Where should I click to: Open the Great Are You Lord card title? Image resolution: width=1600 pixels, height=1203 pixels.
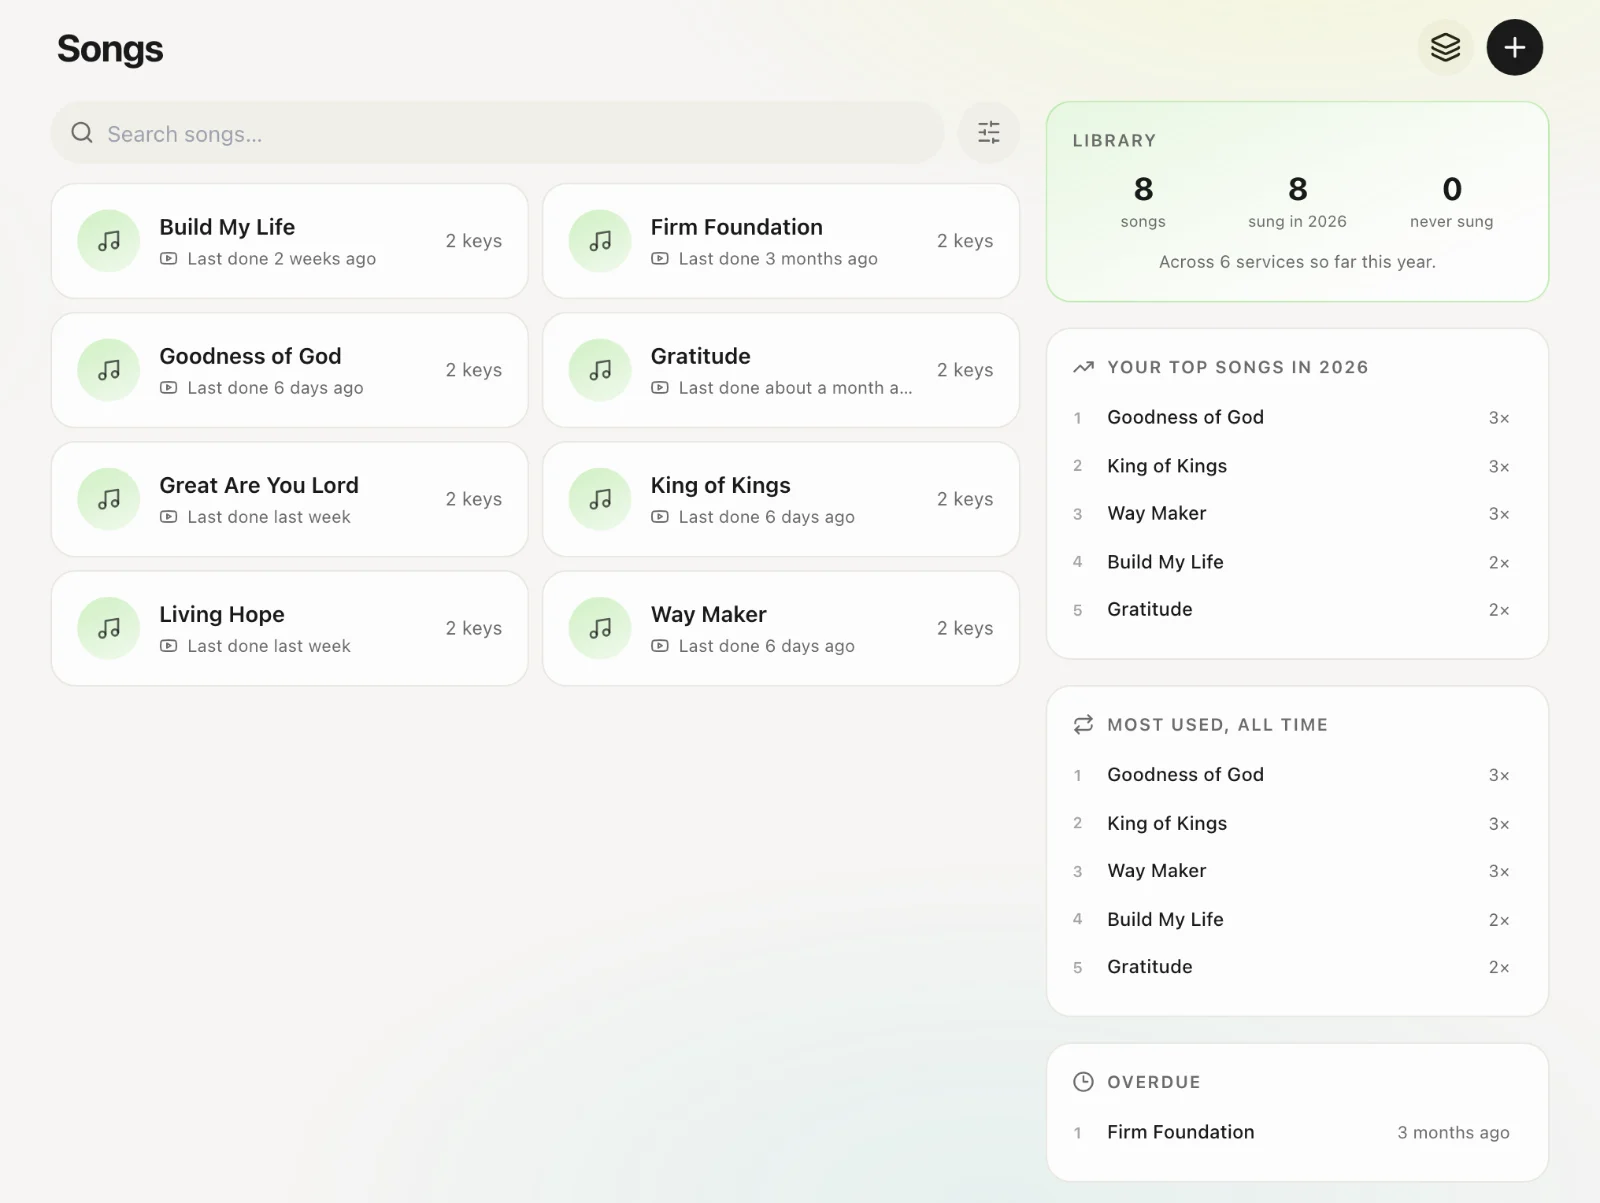[x=259, y=485]
